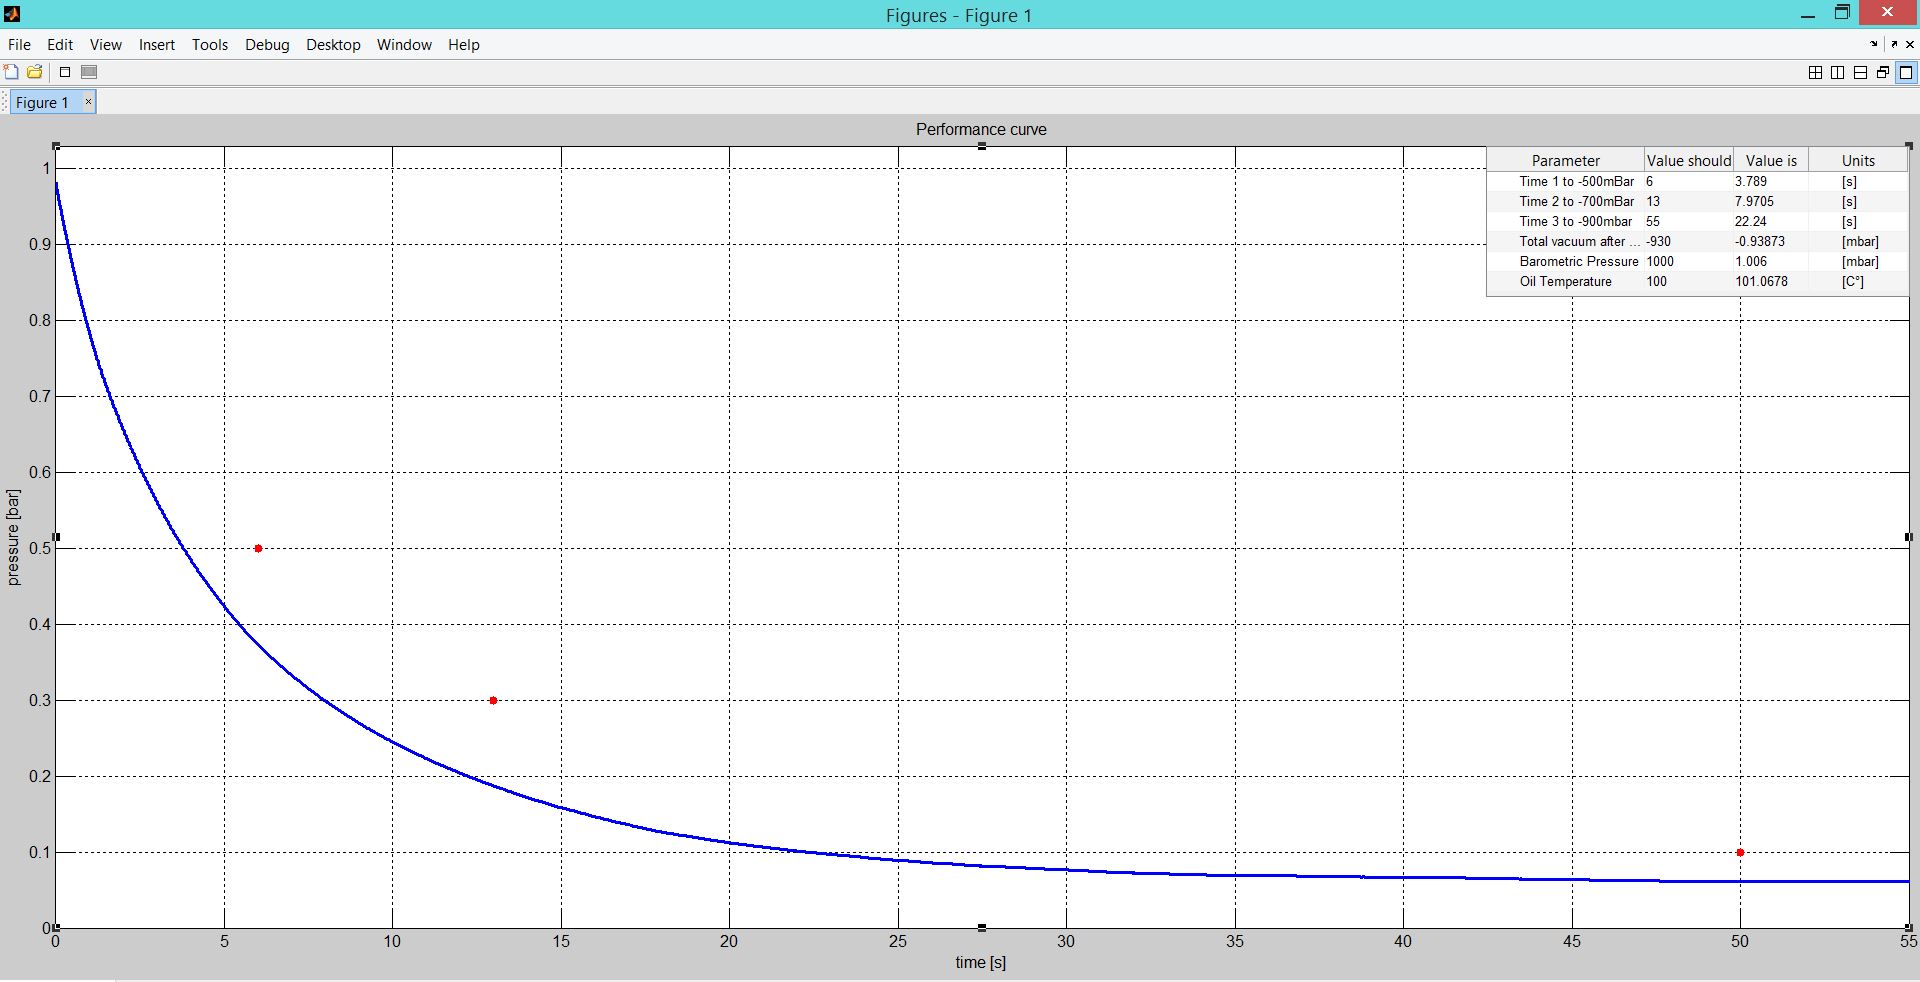The width and height of the screenshot is (1920, 982).
Task: Expand the Debug menu
Action: click(x=267, y=45)
